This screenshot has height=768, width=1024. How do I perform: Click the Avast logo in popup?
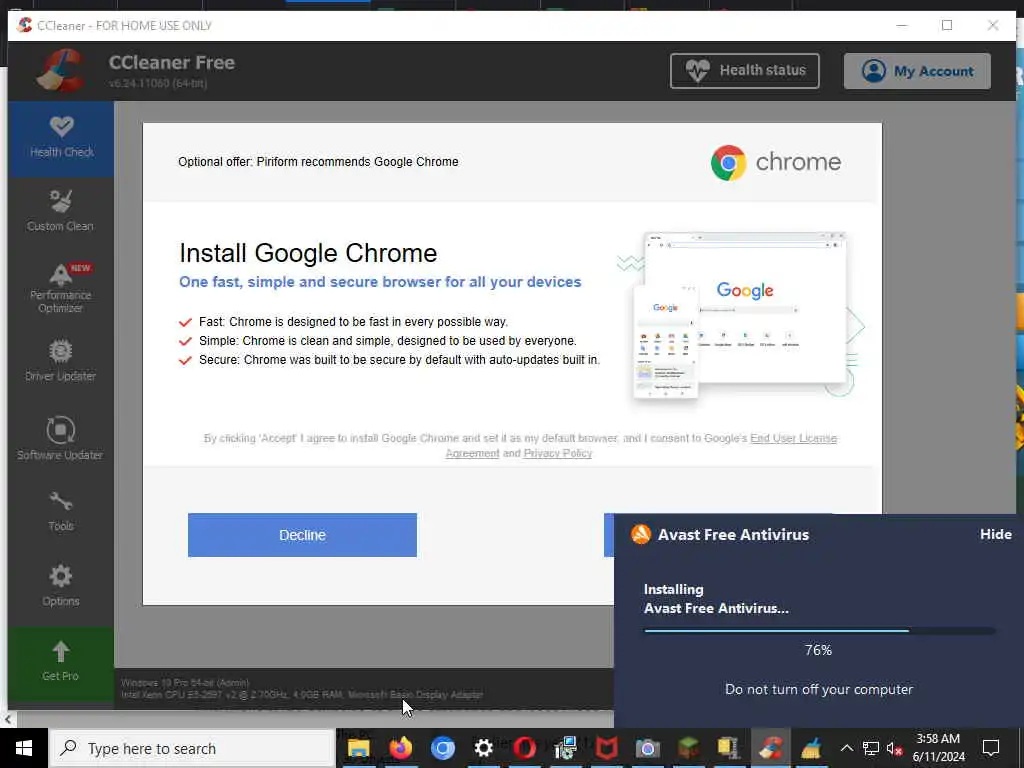[x=641, y=534]
